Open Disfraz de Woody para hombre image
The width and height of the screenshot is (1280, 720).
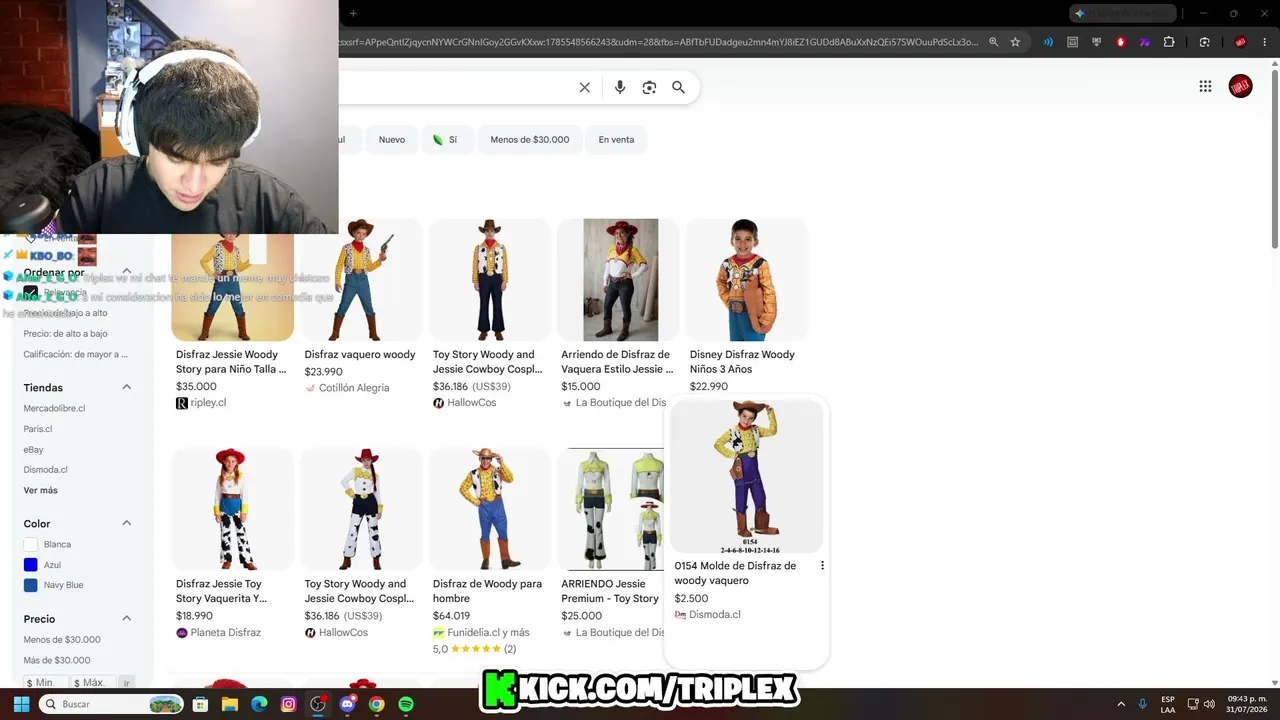pyautogui.click(x=489, y=509)
